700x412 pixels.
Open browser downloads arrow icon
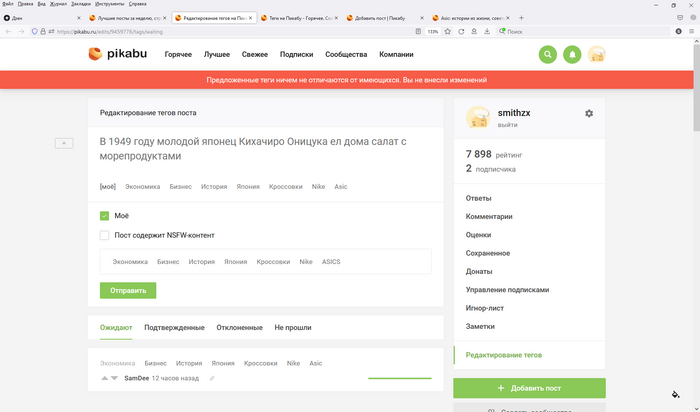tap(487, 31)
